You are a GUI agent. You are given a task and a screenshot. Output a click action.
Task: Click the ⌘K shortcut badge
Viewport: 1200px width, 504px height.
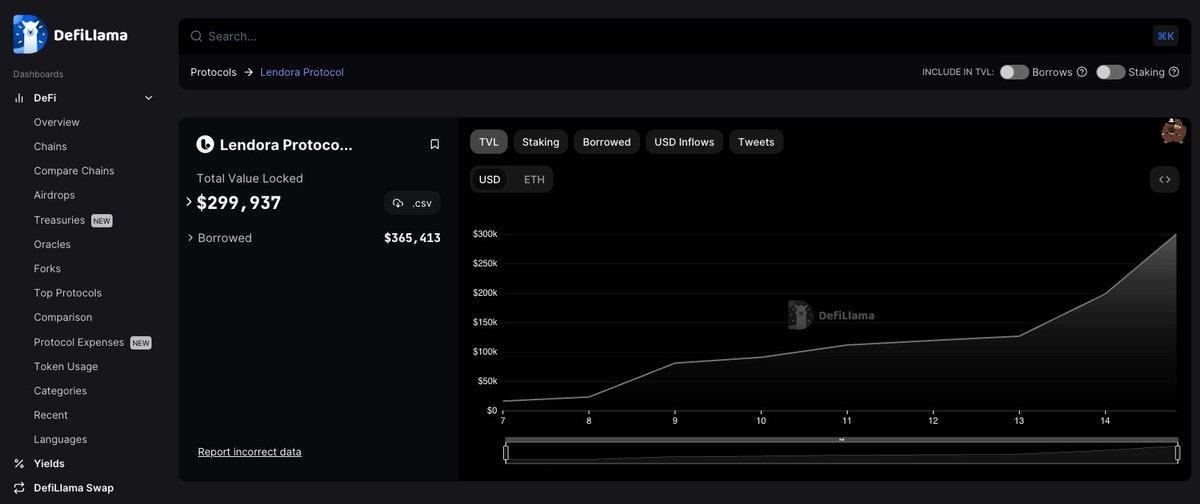tap(1165, 36)
